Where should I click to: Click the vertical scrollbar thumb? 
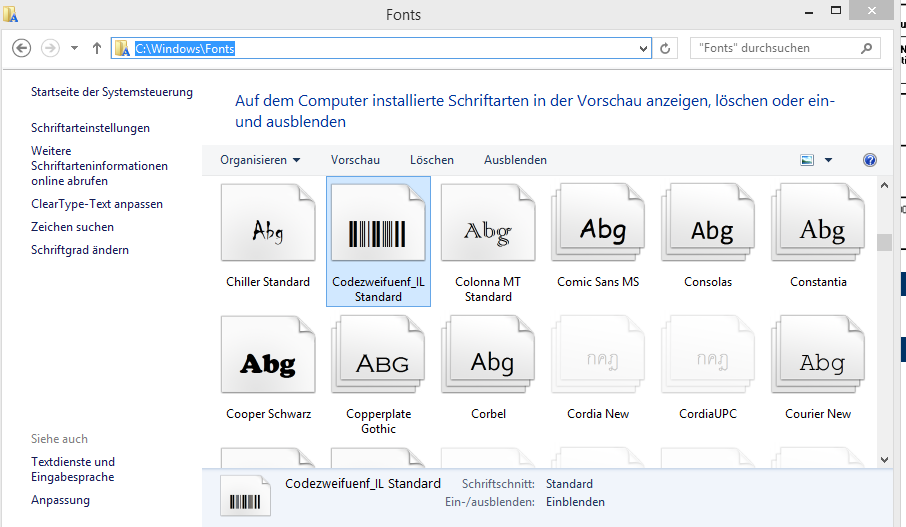[x=884, y=242]
